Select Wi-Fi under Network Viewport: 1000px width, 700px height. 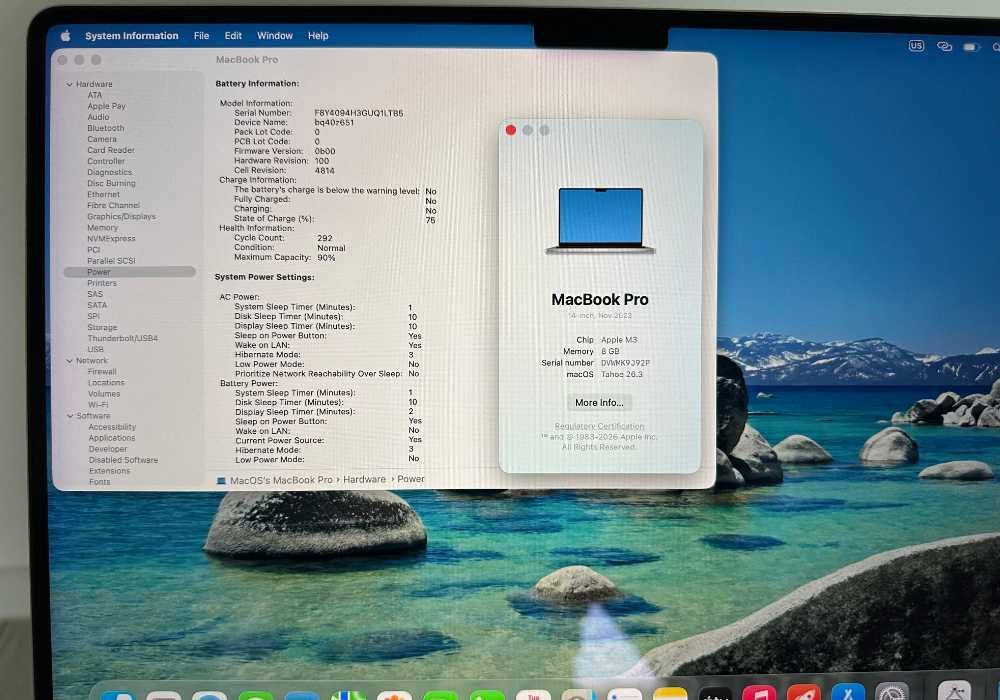[x=98, y=405]
